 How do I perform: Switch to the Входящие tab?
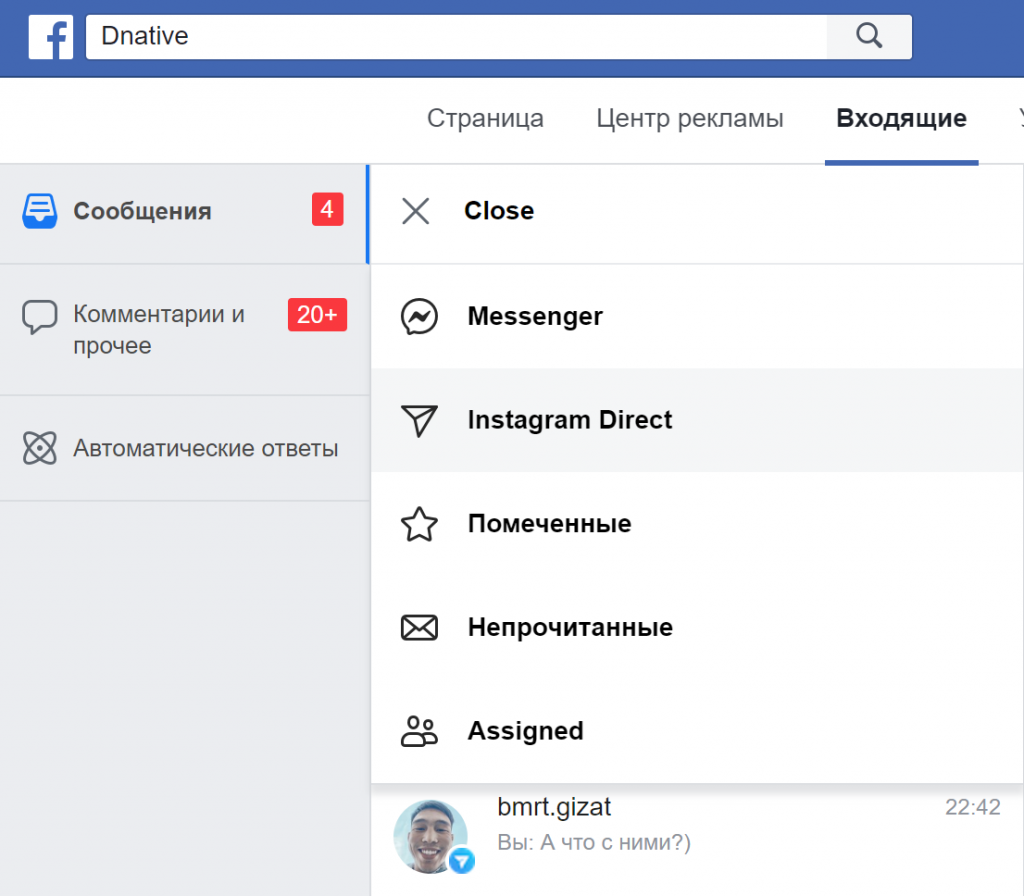pos(901,119)
